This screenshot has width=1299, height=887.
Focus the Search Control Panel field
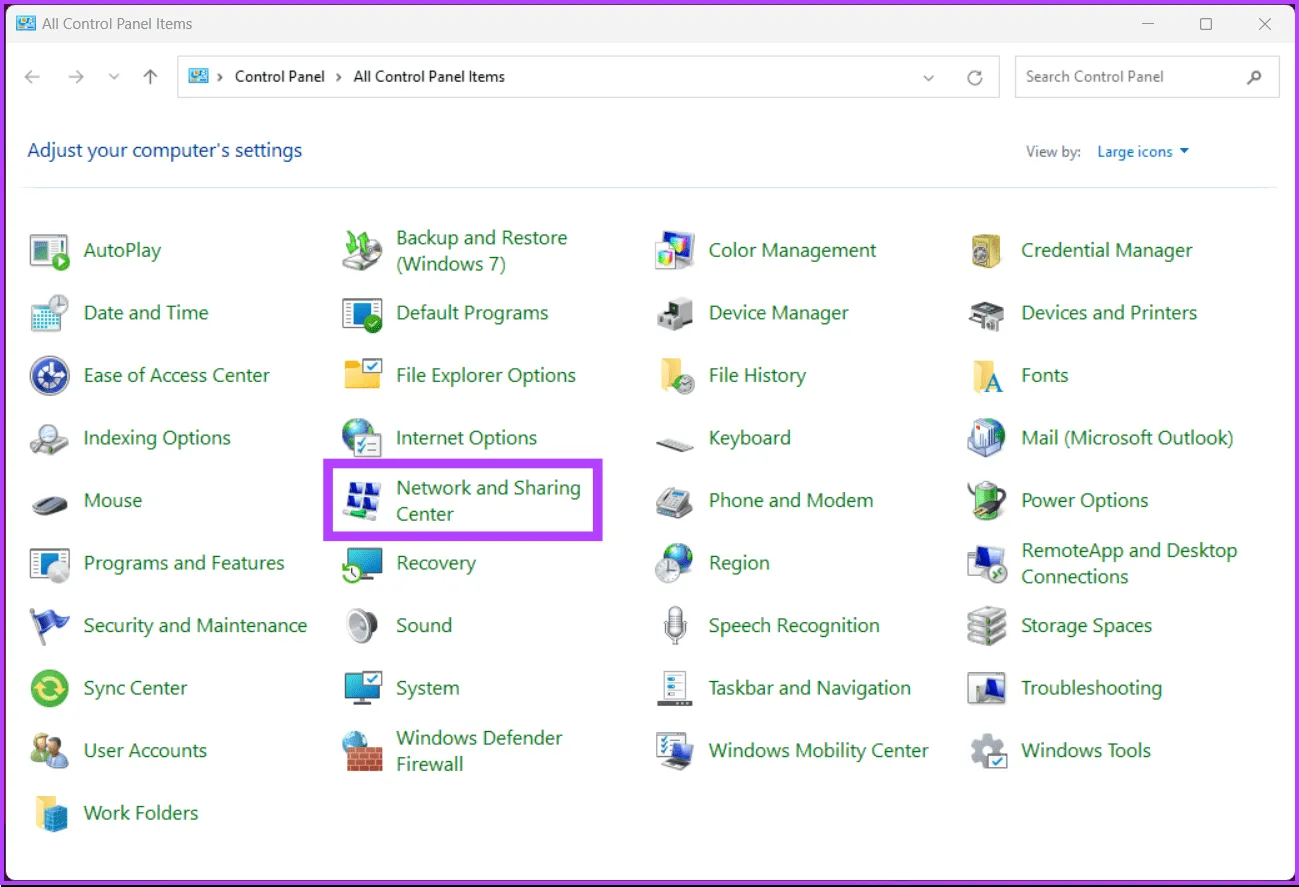1130,77
